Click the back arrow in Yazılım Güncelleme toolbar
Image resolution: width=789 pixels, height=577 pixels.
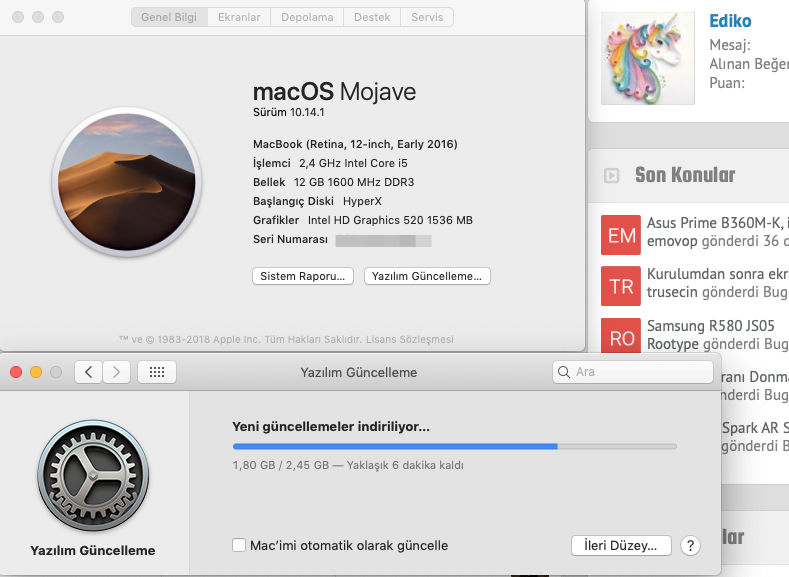(x=89, y=372)
